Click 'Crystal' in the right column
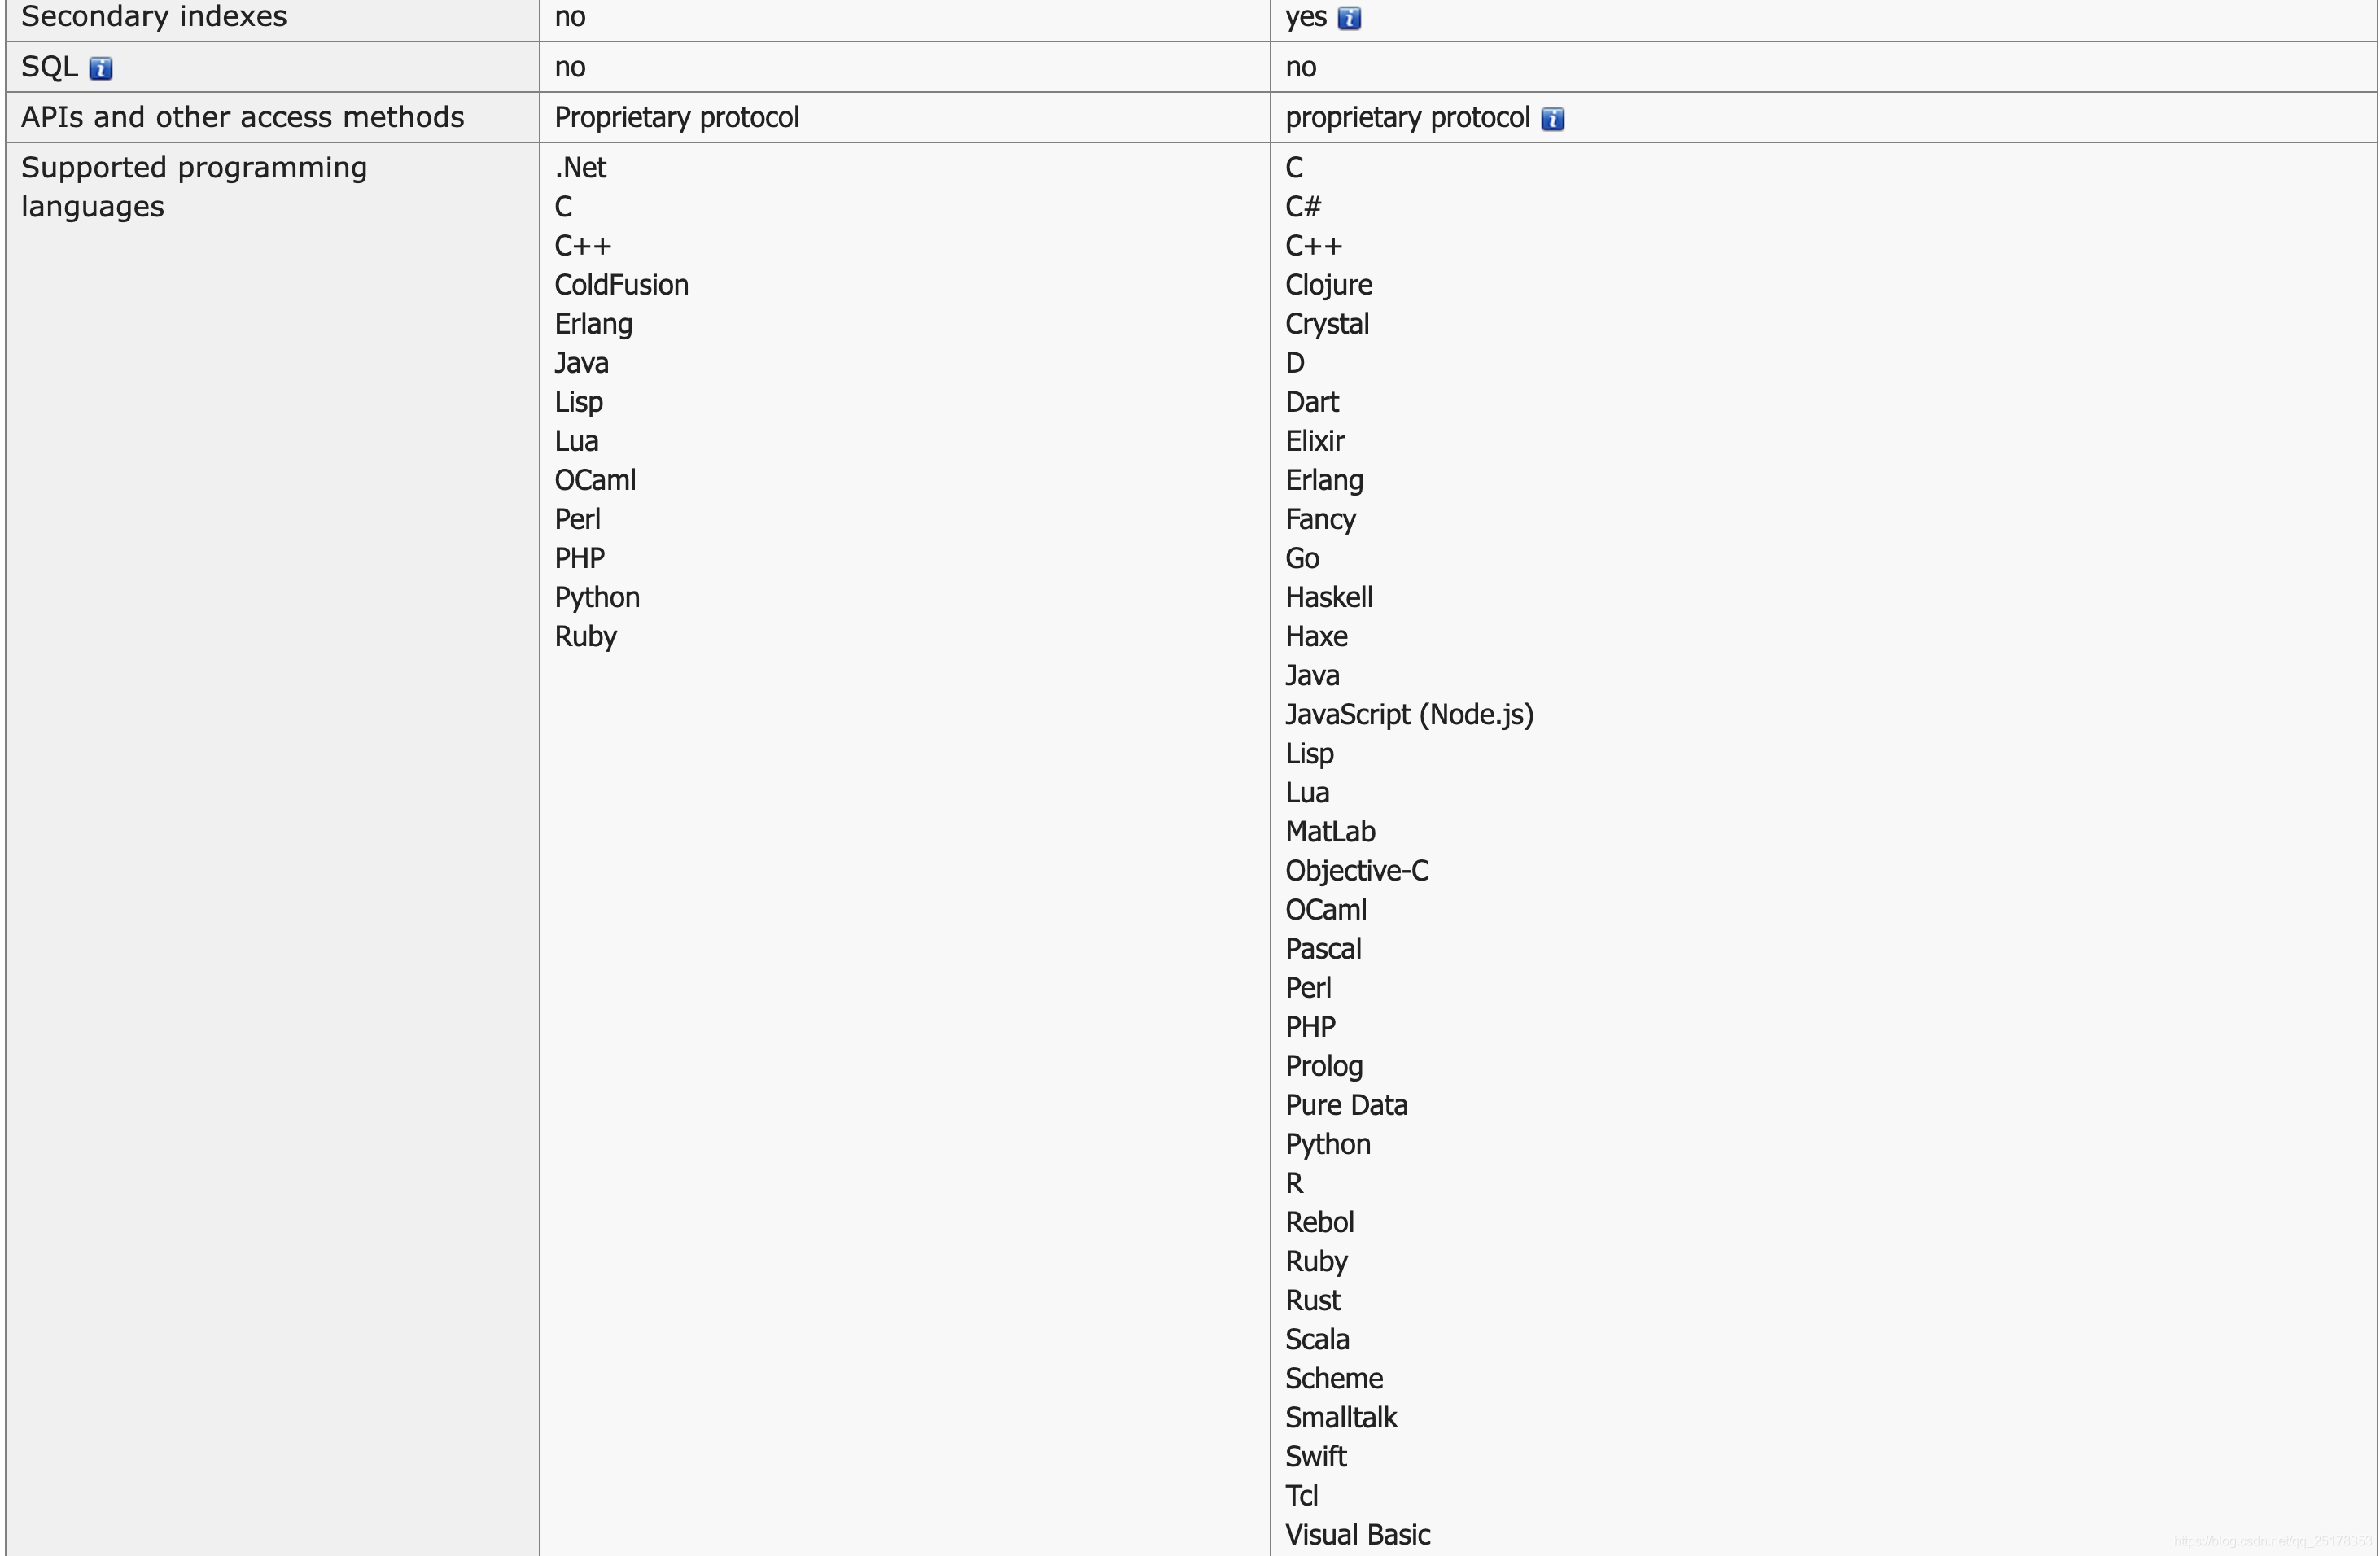2380x1556 pixels. 1328,325
